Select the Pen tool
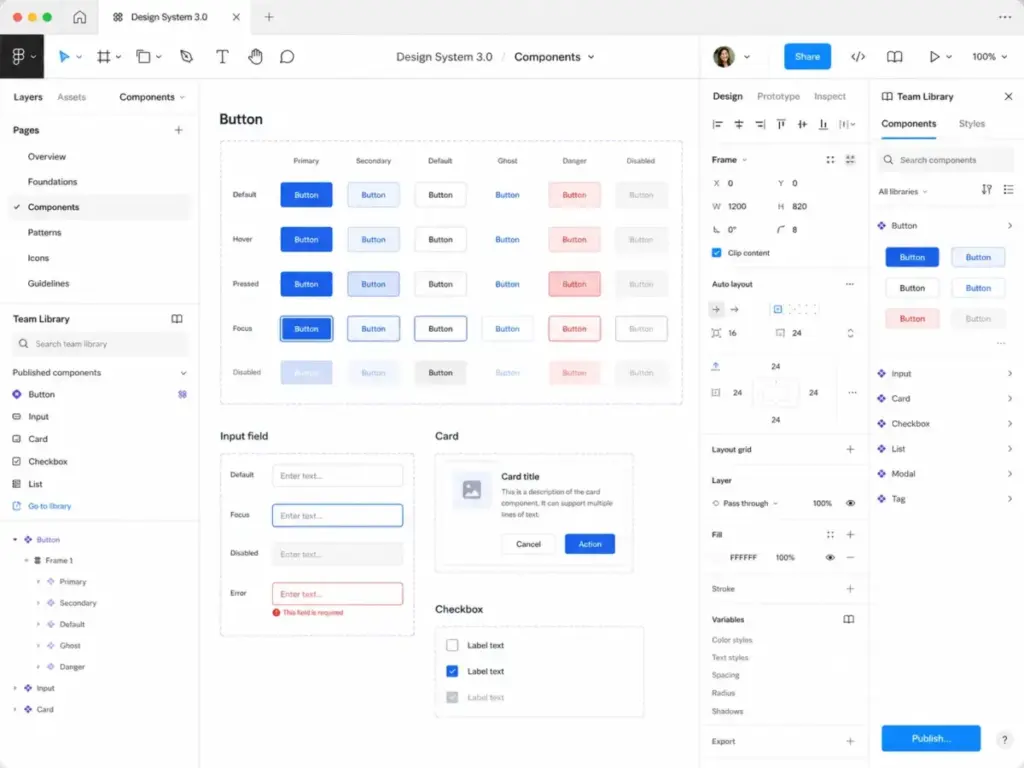 coord(187,57)
